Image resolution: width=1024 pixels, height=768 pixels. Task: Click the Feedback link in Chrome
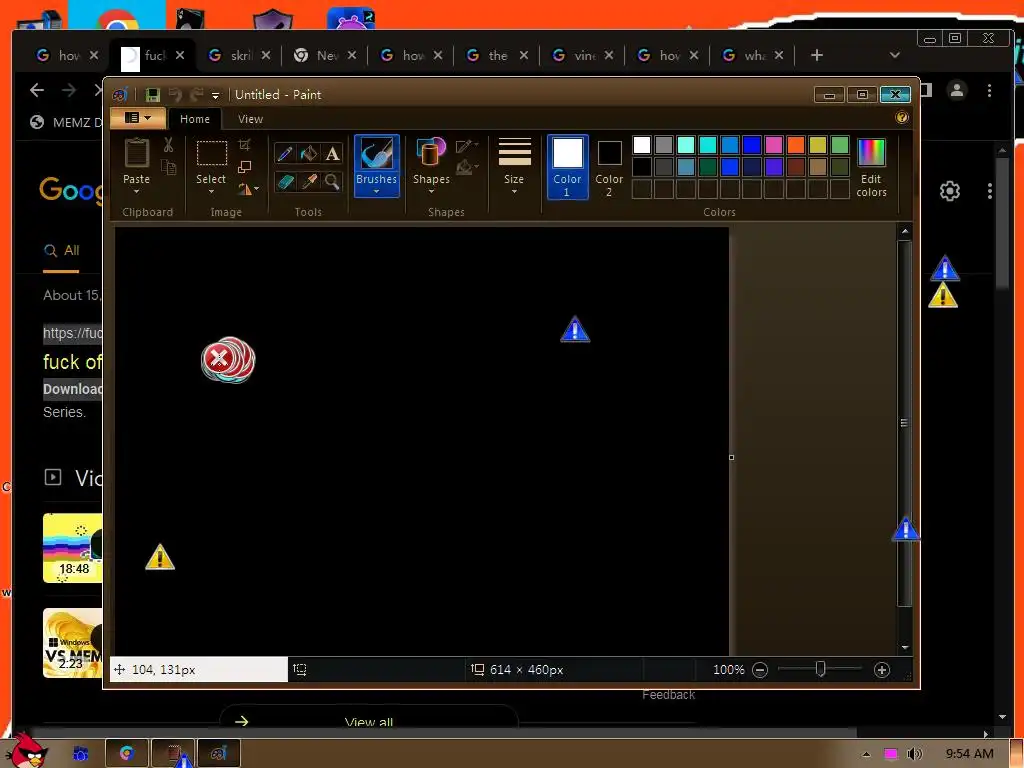pyautogui.click(x=668, y=695)
